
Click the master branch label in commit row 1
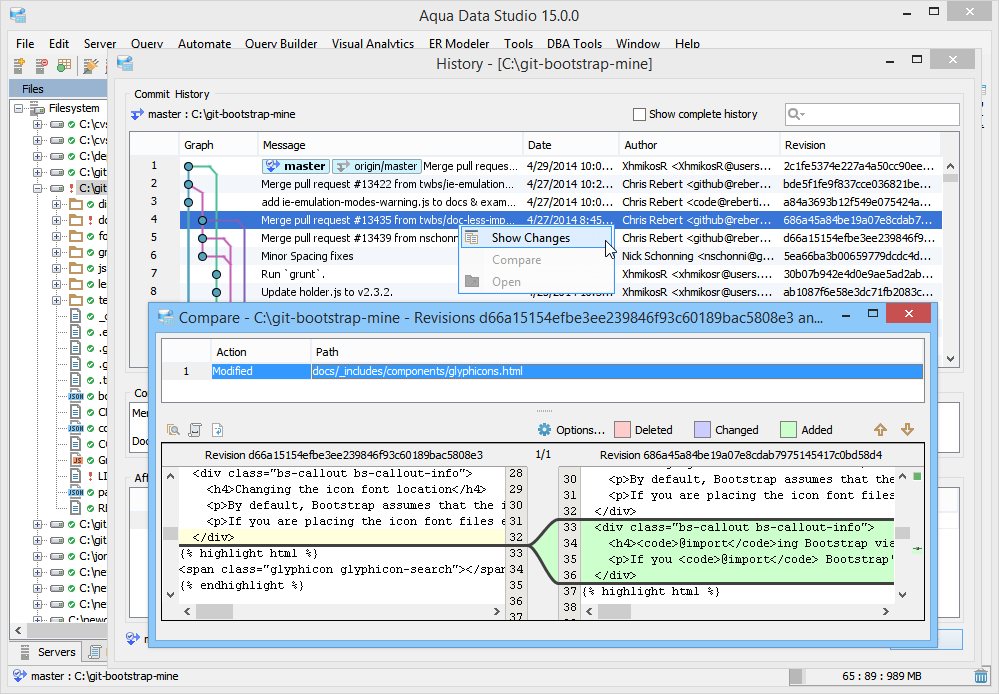[x=296, y=166]
